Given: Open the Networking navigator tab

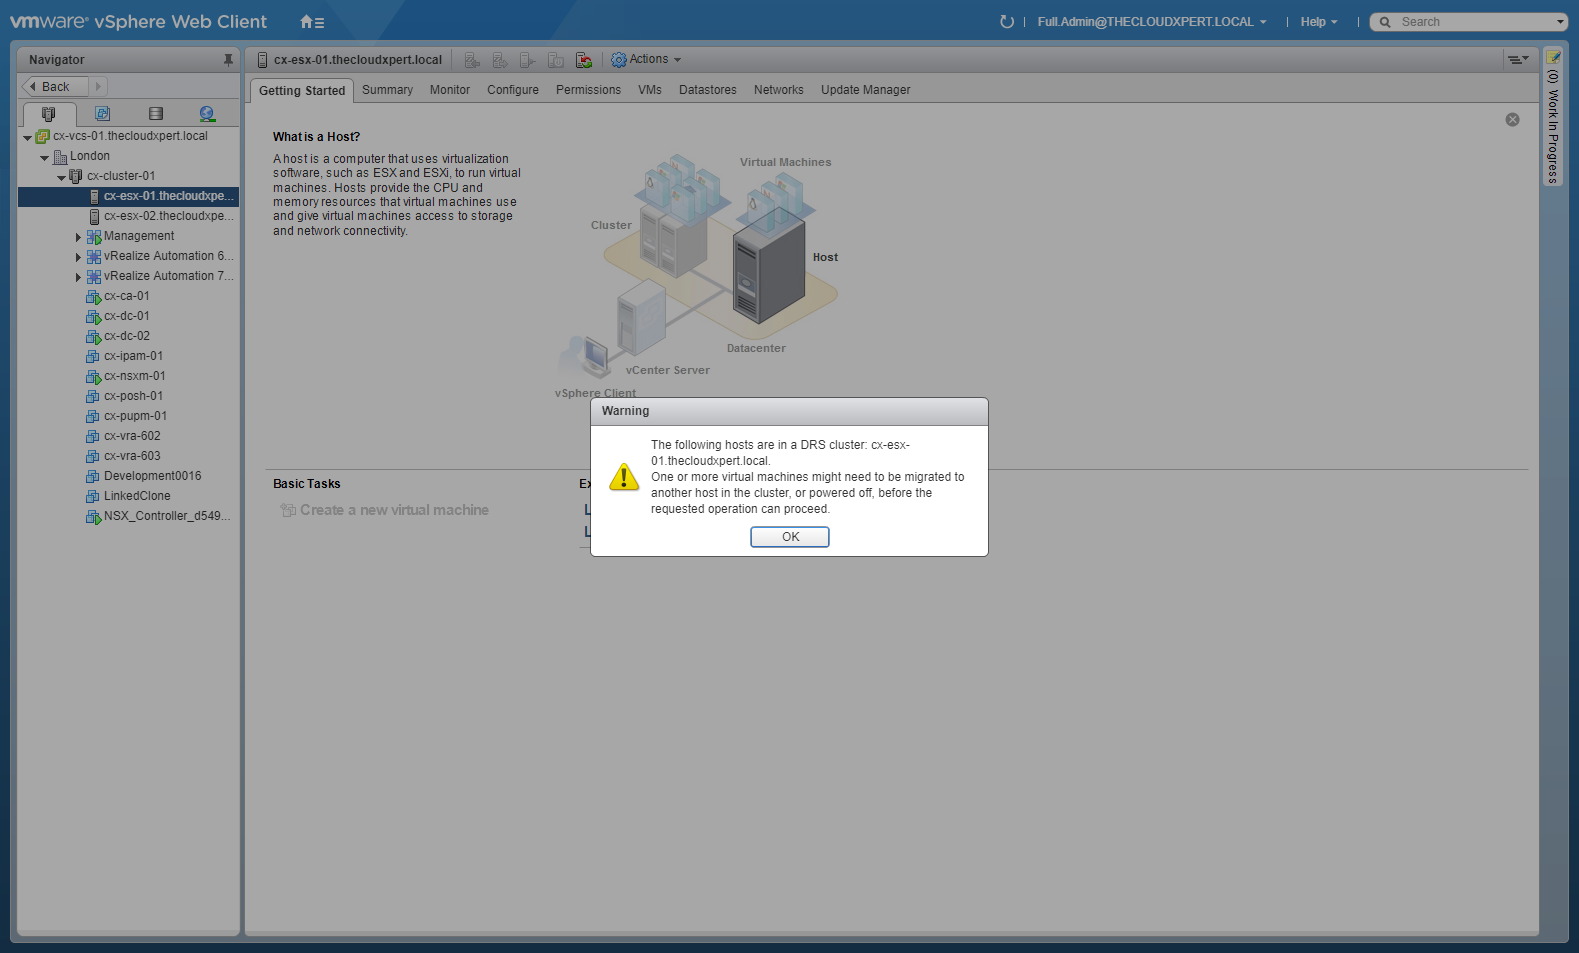Looking at the screenshot, I should point(207,114).
